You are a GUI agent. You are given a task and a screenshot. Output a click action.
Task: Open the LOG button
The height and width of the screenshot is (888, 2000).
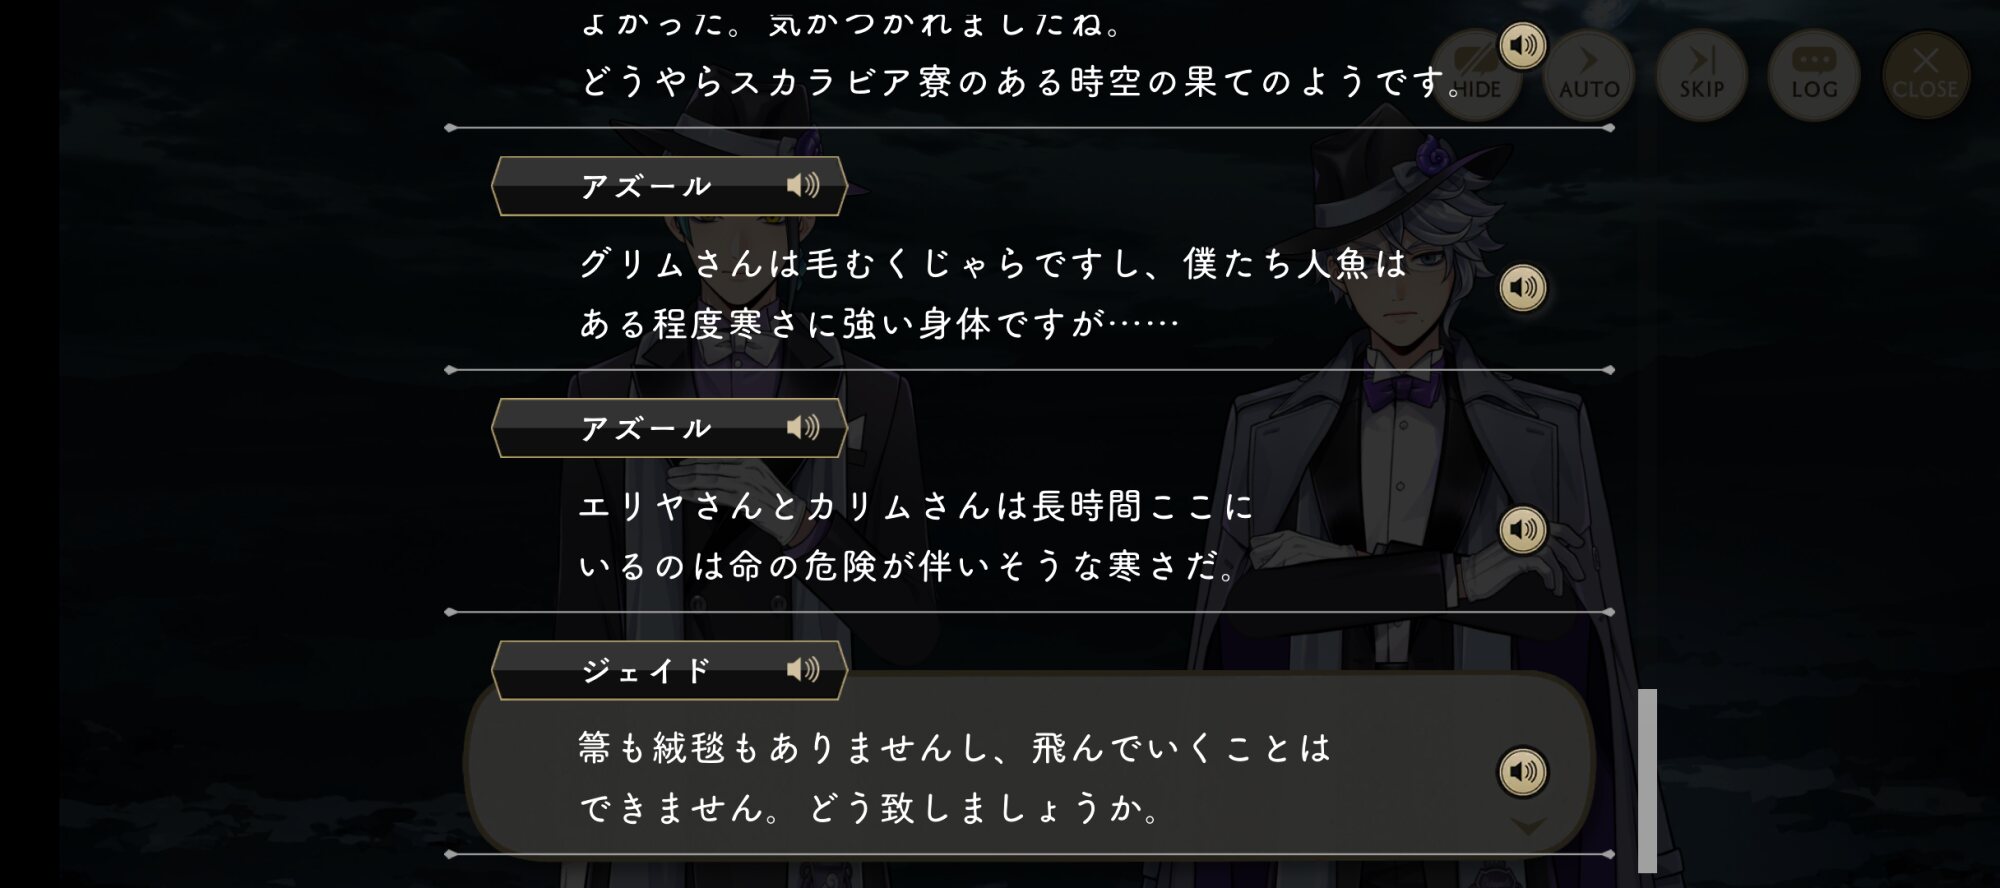(x=1814, y=76)
